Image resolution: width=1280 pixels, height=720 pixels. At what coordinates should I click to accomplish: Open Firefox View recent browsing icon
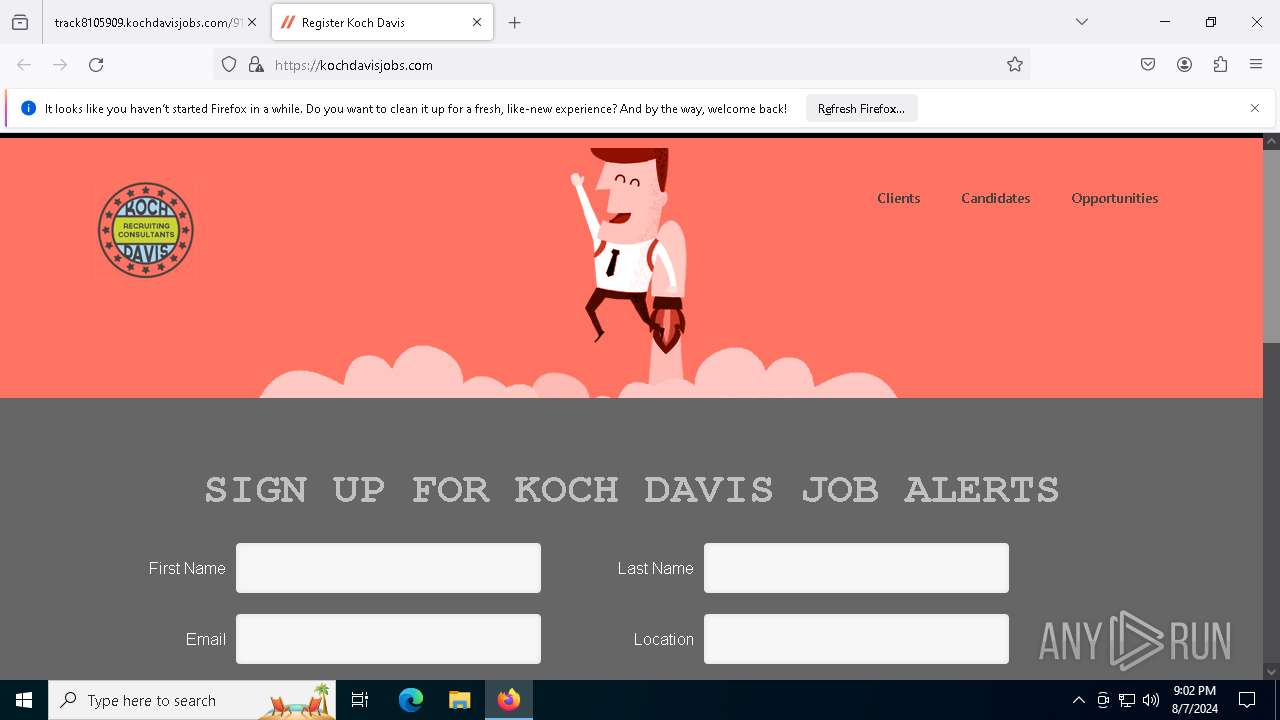tap(20, 22)
